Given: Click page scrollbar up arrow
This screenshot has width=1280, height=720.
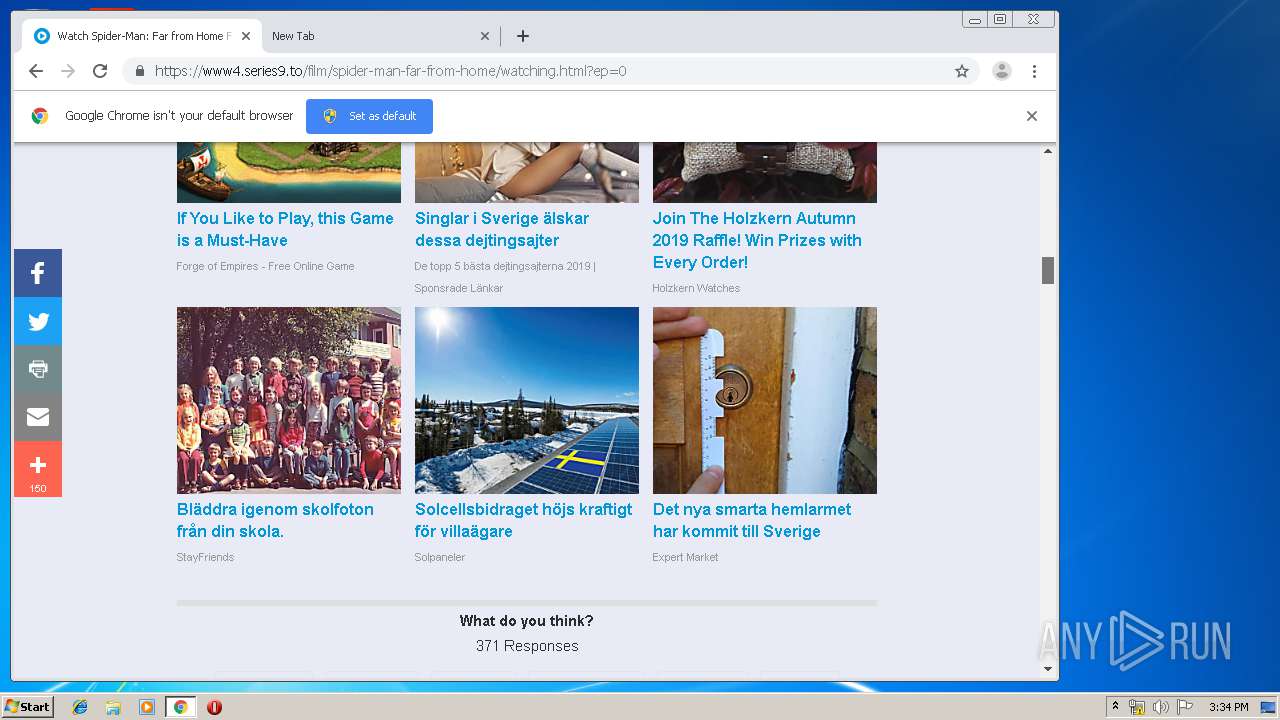Looking at the screenshot, I should pyautogui.click(x=1048, y=151).
